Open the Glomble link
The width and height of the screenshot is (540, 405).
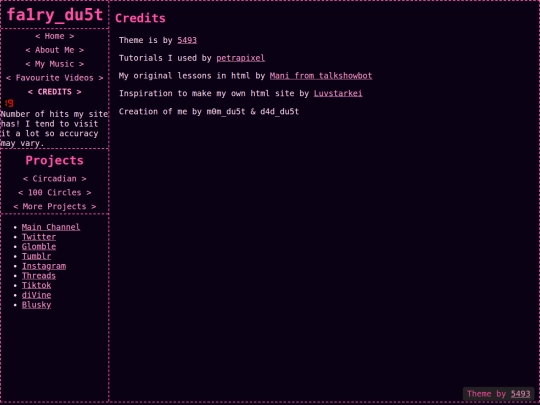[39, 247]
